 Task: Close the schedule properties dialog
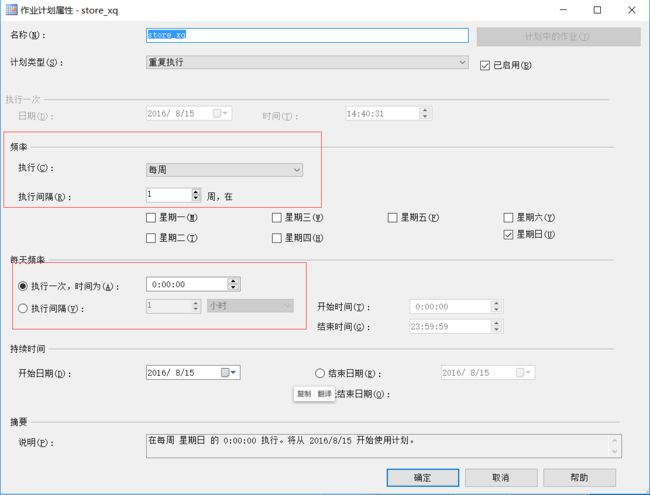631,10
